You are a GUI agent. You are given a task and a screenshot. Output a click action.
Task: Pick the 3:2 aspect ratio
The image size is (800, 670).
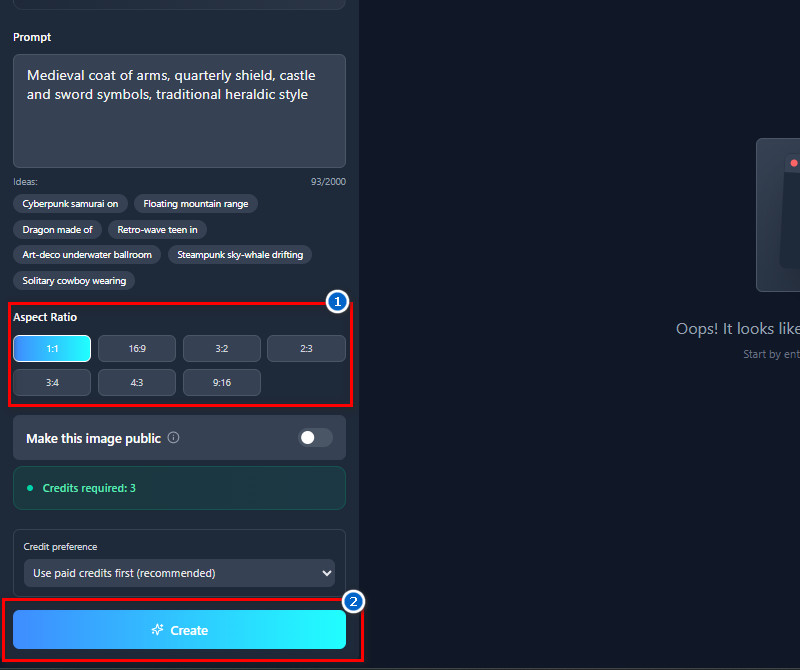[221, 348]
